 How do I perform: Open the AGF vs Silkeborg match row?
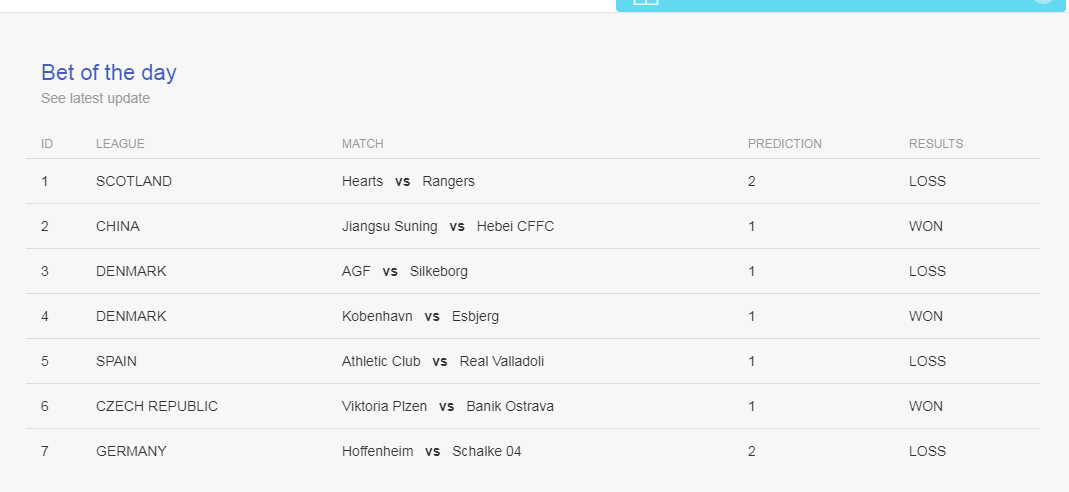533,271
